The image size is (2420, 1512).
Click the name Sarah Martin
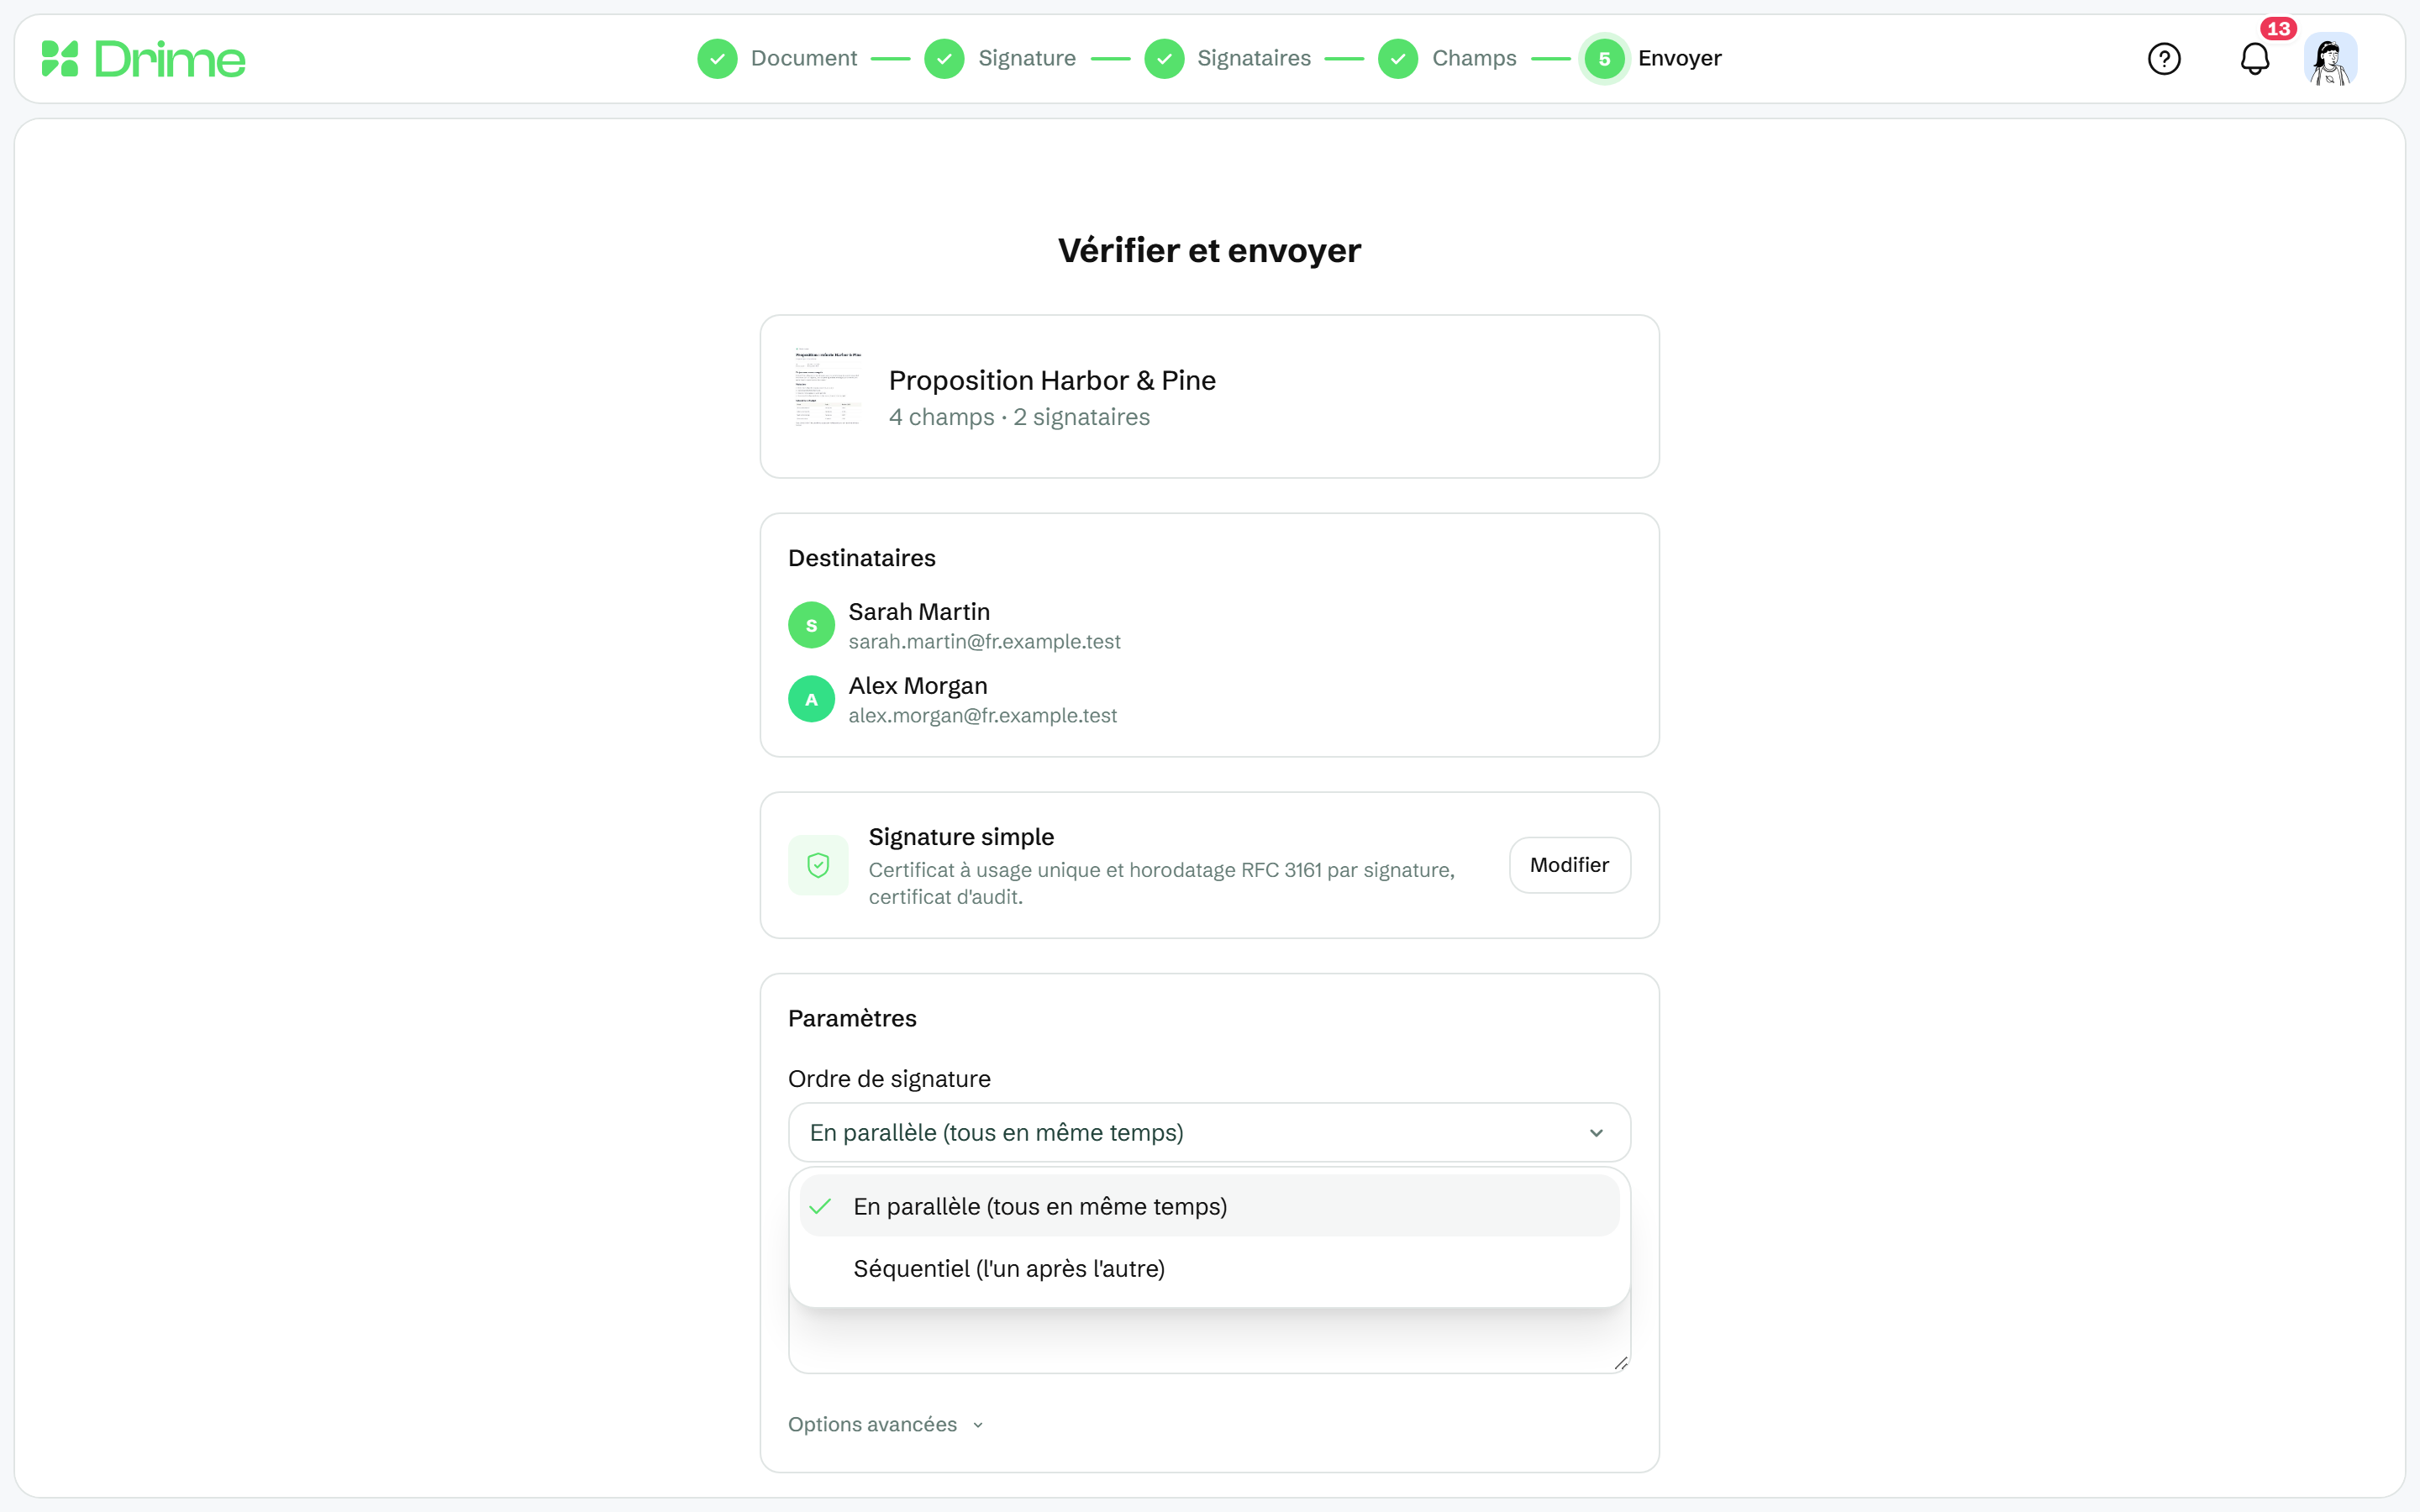pos(919,611)
